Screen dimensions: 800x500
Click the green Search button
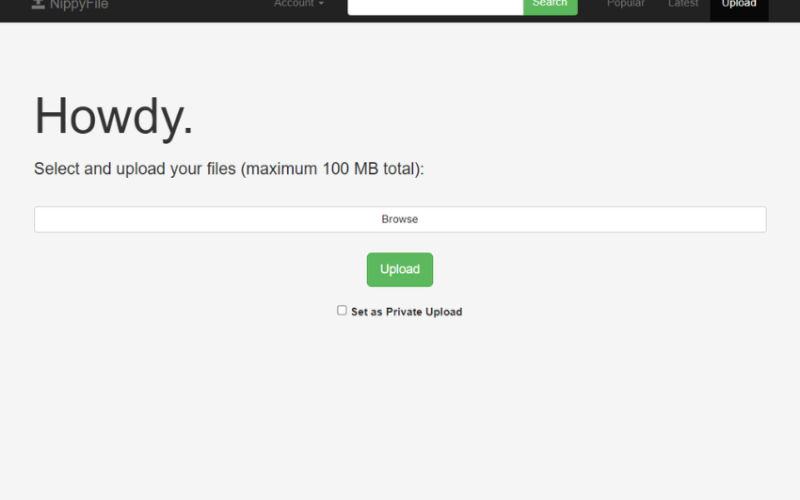coord(550,6)
